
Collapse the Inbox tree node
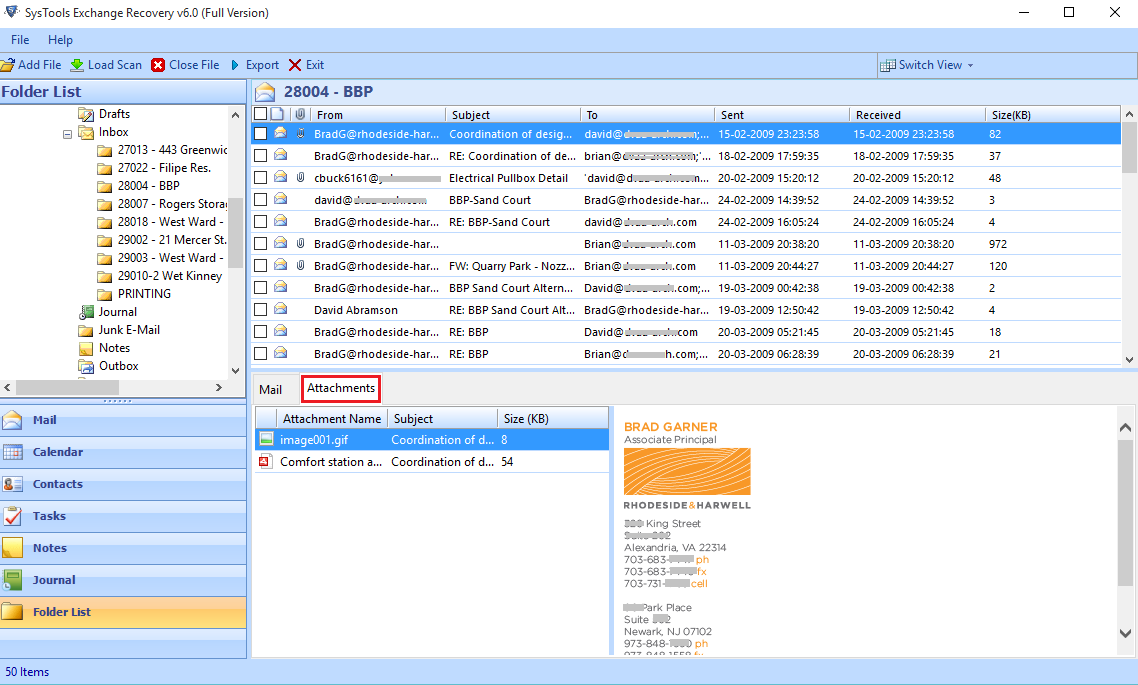pos(67,134)
